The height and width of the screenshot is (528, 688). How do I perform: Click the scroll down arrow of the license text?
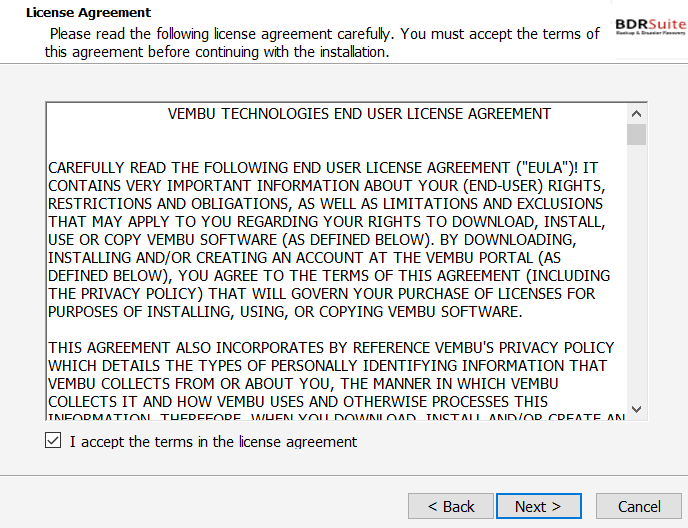click(x=636, y=409)
